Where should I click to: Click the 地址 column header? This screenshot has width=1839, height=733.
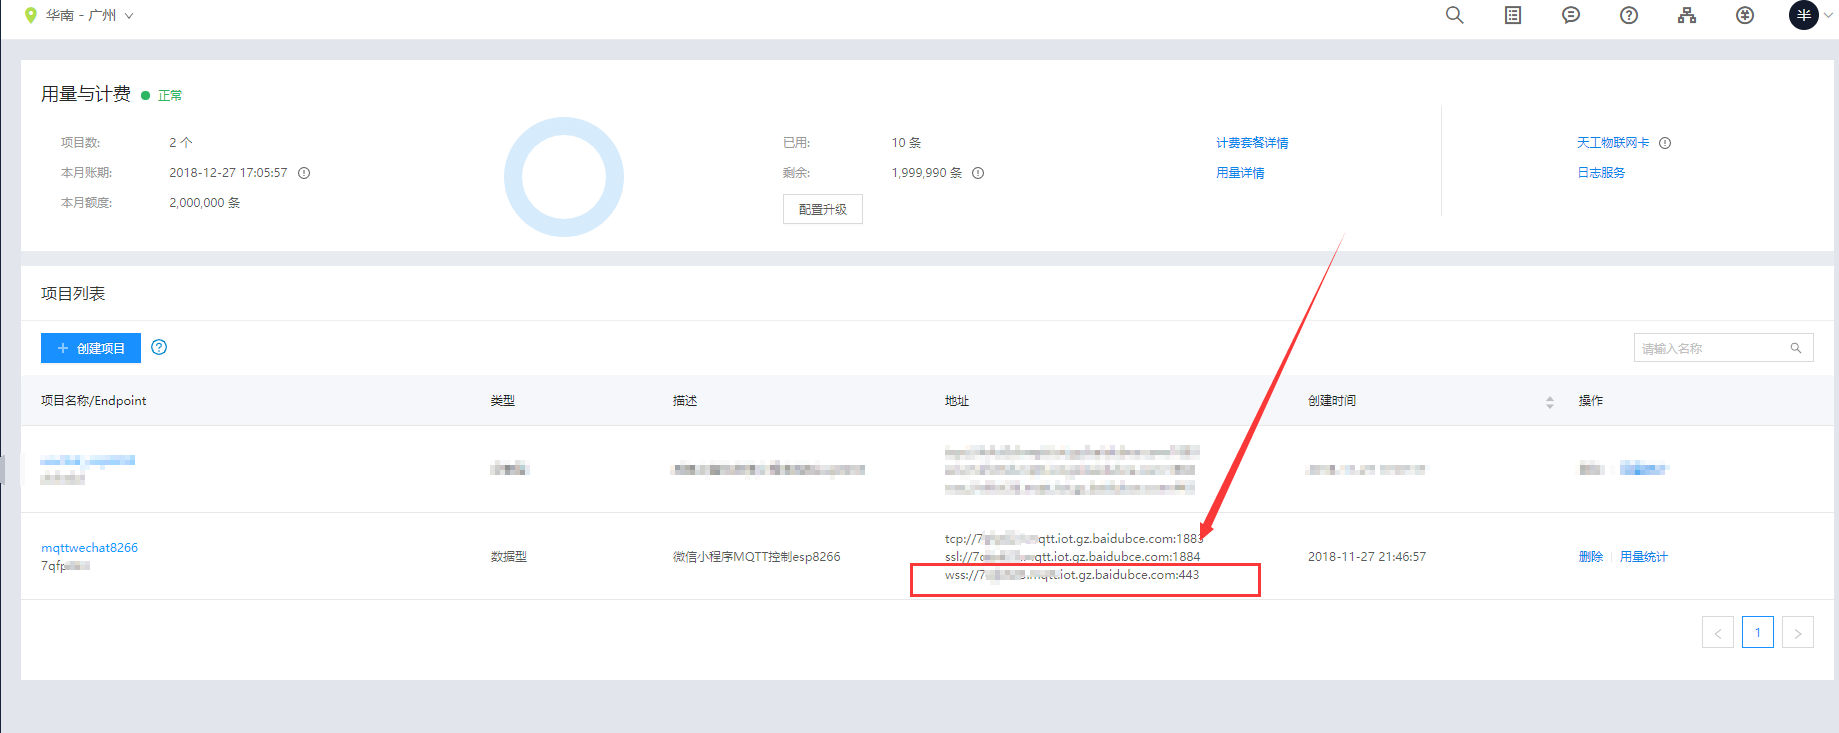coord(957,401)
